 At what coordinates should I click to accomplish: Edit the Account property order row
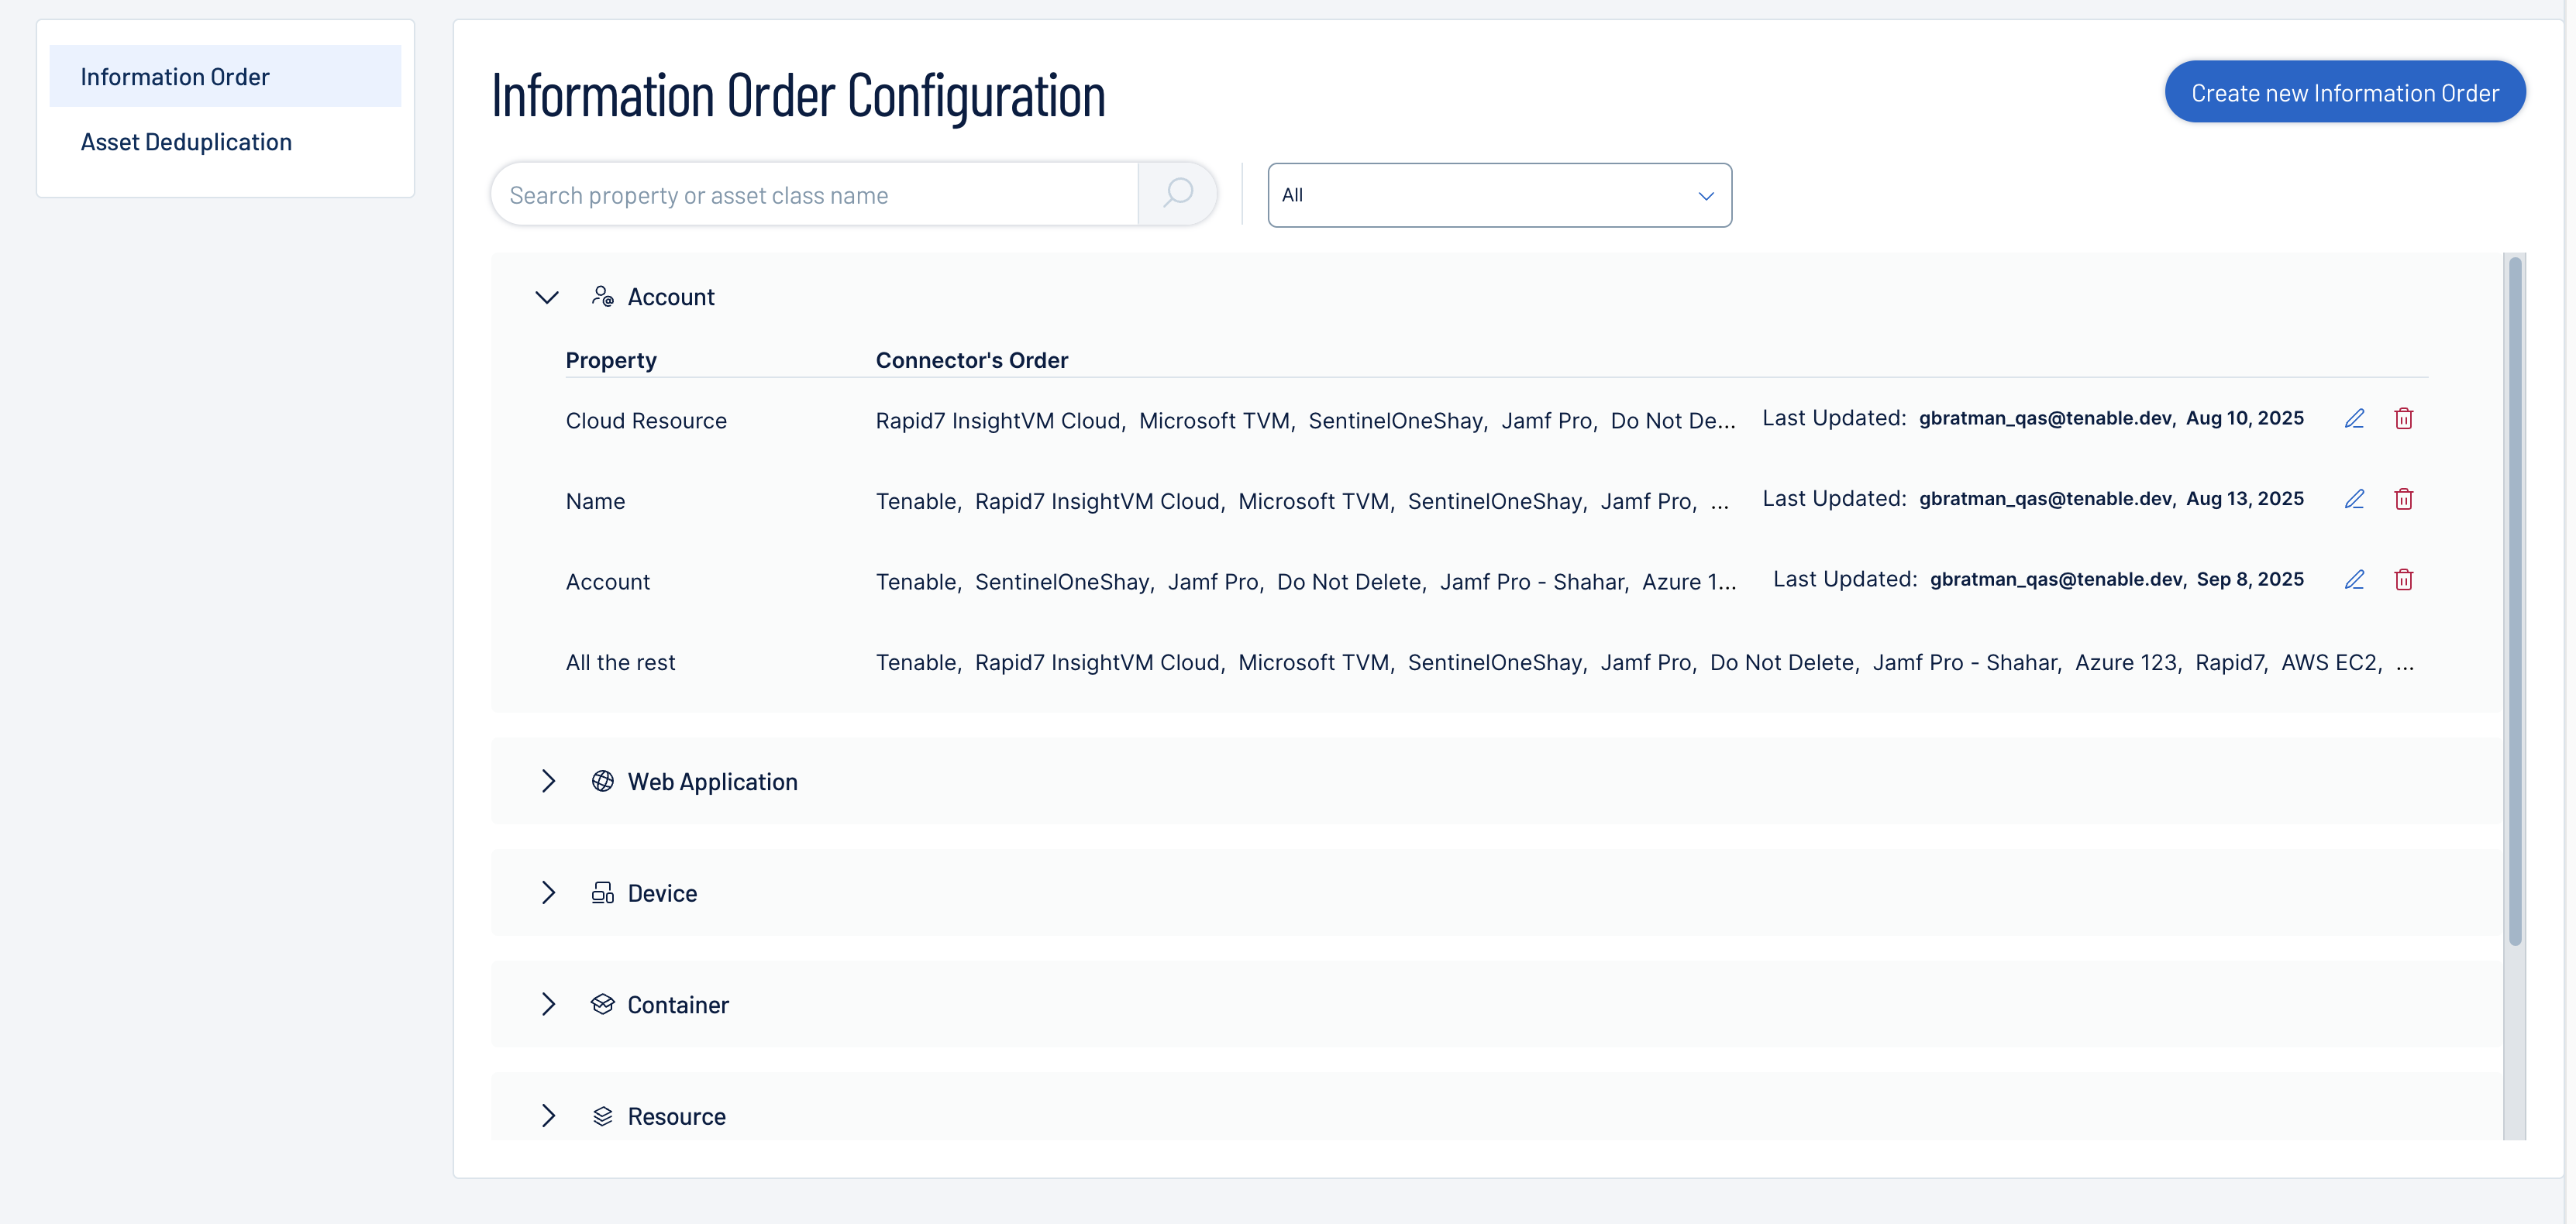pyautogui.click(x=2354, y=580)
